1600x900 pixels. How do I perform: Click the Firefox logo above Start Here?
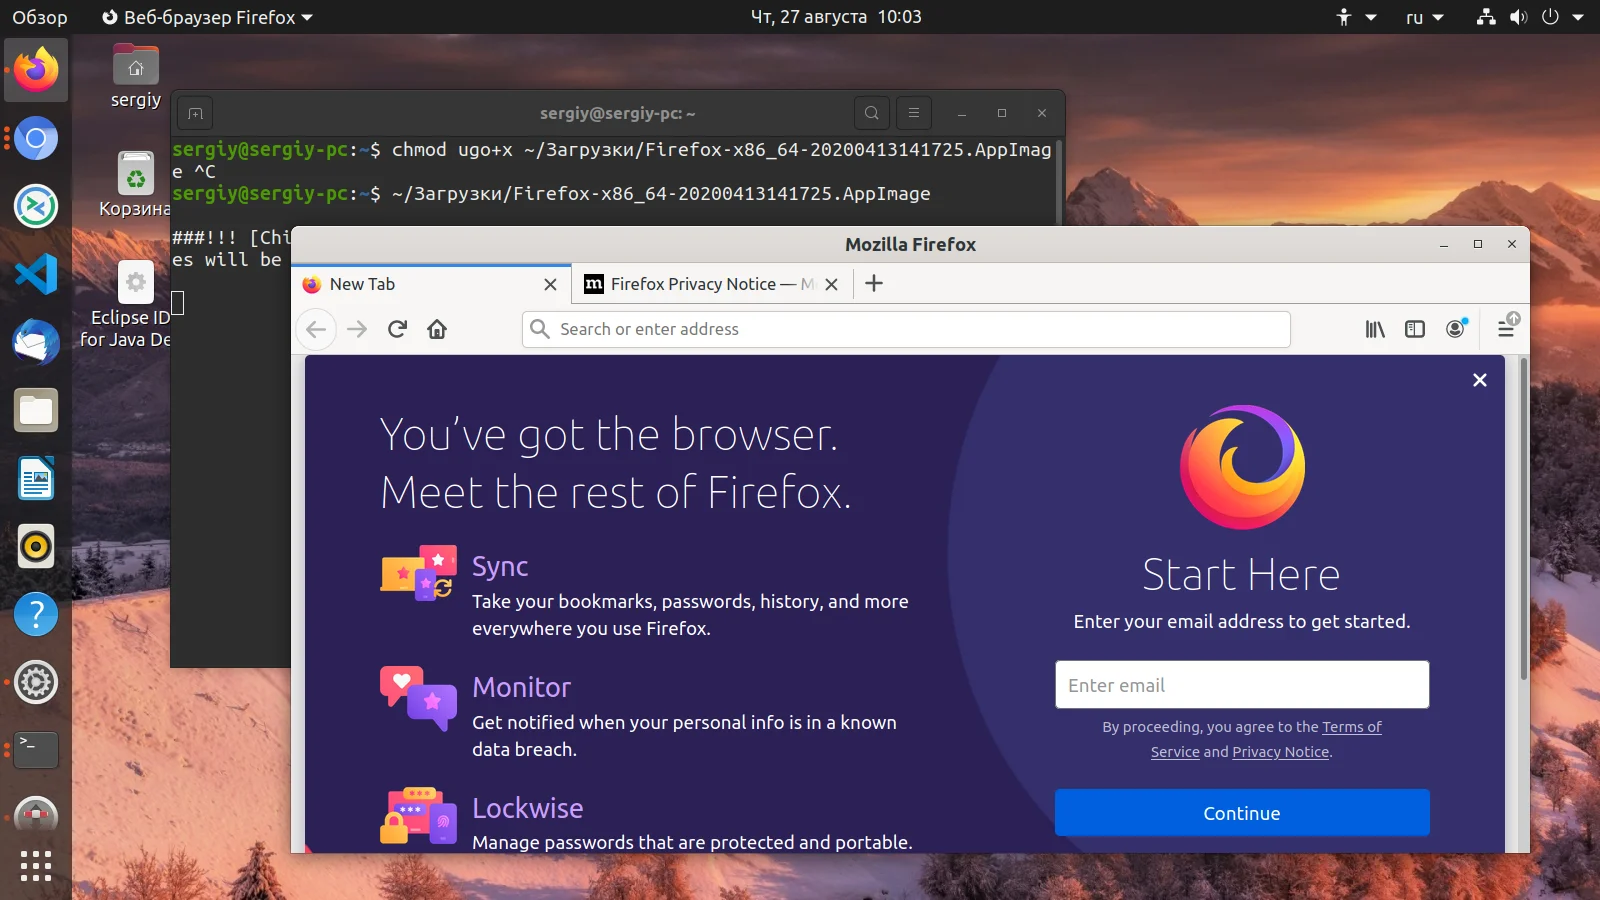coord(1242,467)
